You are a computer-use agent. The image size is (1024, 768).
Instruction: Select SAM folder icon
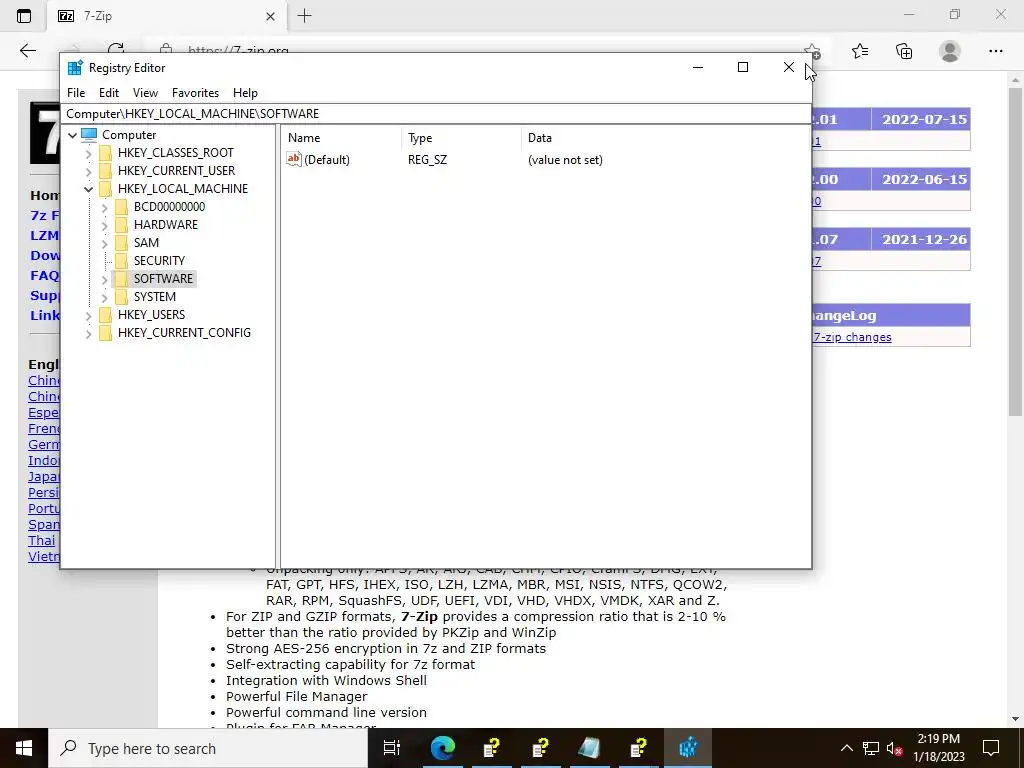point(121,242)
